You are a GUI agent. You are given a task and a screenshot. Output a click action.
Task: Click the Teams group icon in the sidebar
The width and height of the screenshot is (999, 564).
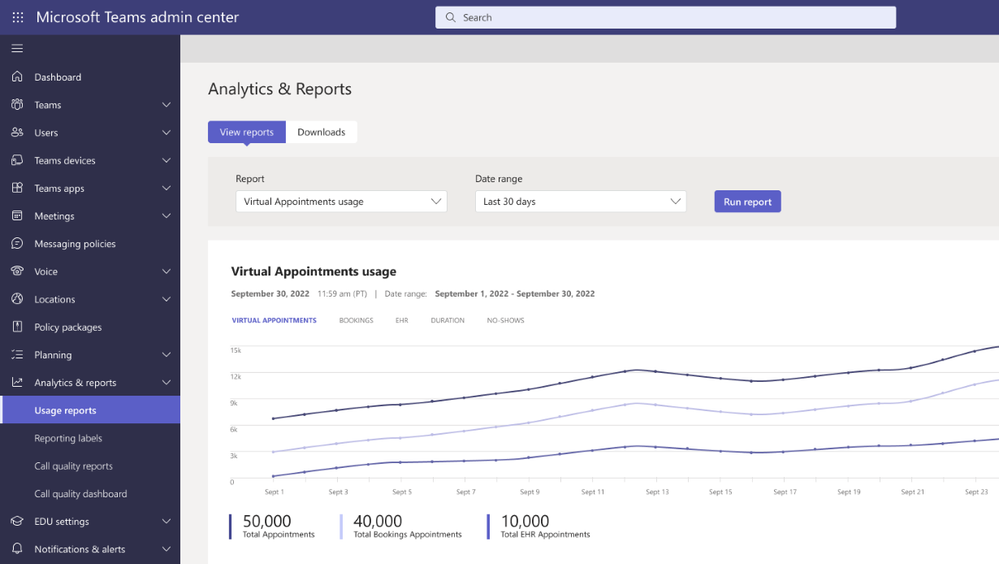click(17, 105)
